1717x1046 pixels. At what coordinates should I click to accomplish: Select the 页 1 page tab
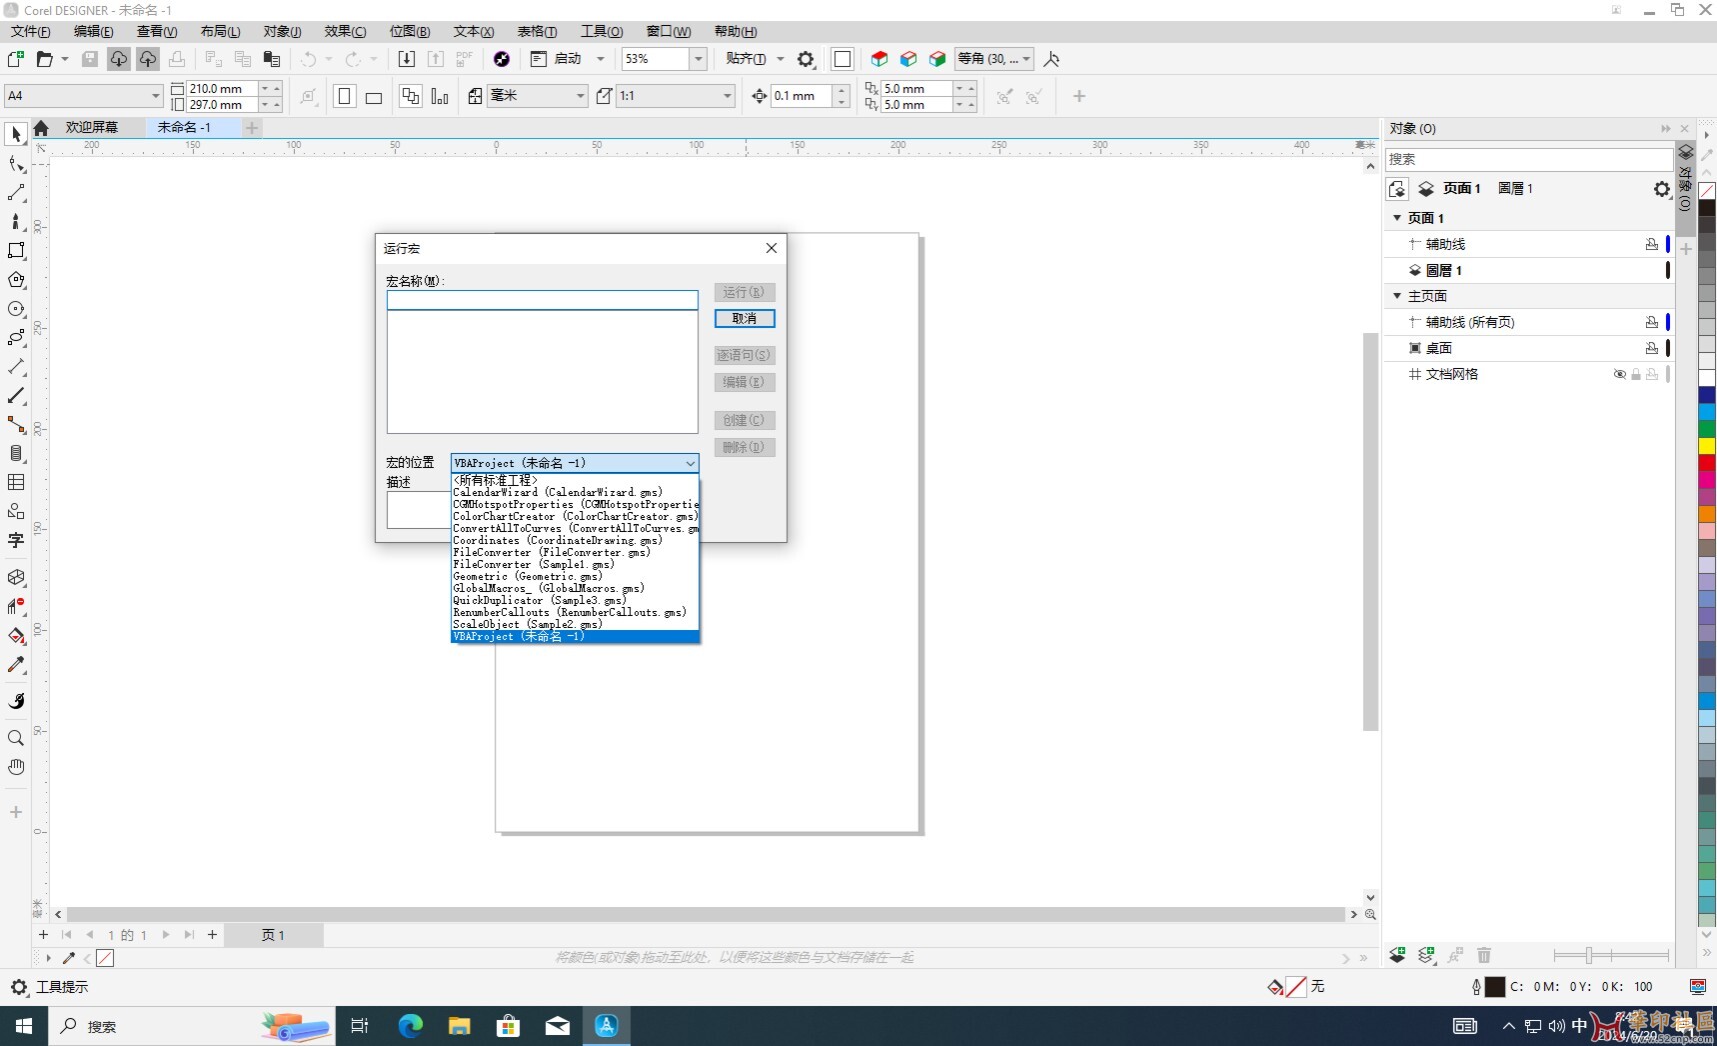[x=273, y=935]
